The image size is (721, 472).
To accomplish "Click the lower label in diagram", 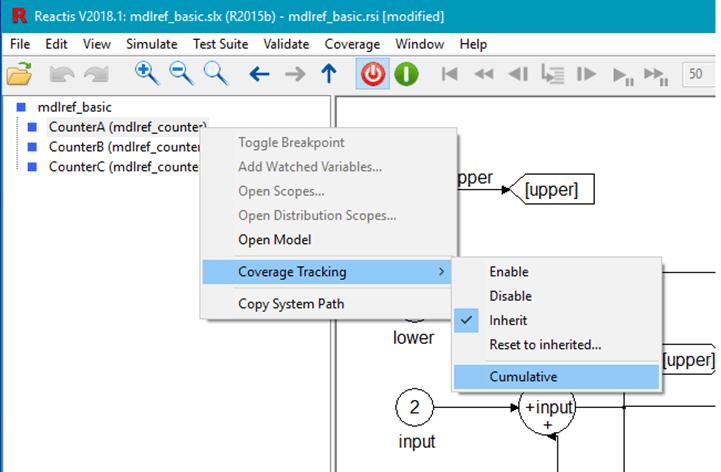I will pyautogui.click(x=413, y=338).
